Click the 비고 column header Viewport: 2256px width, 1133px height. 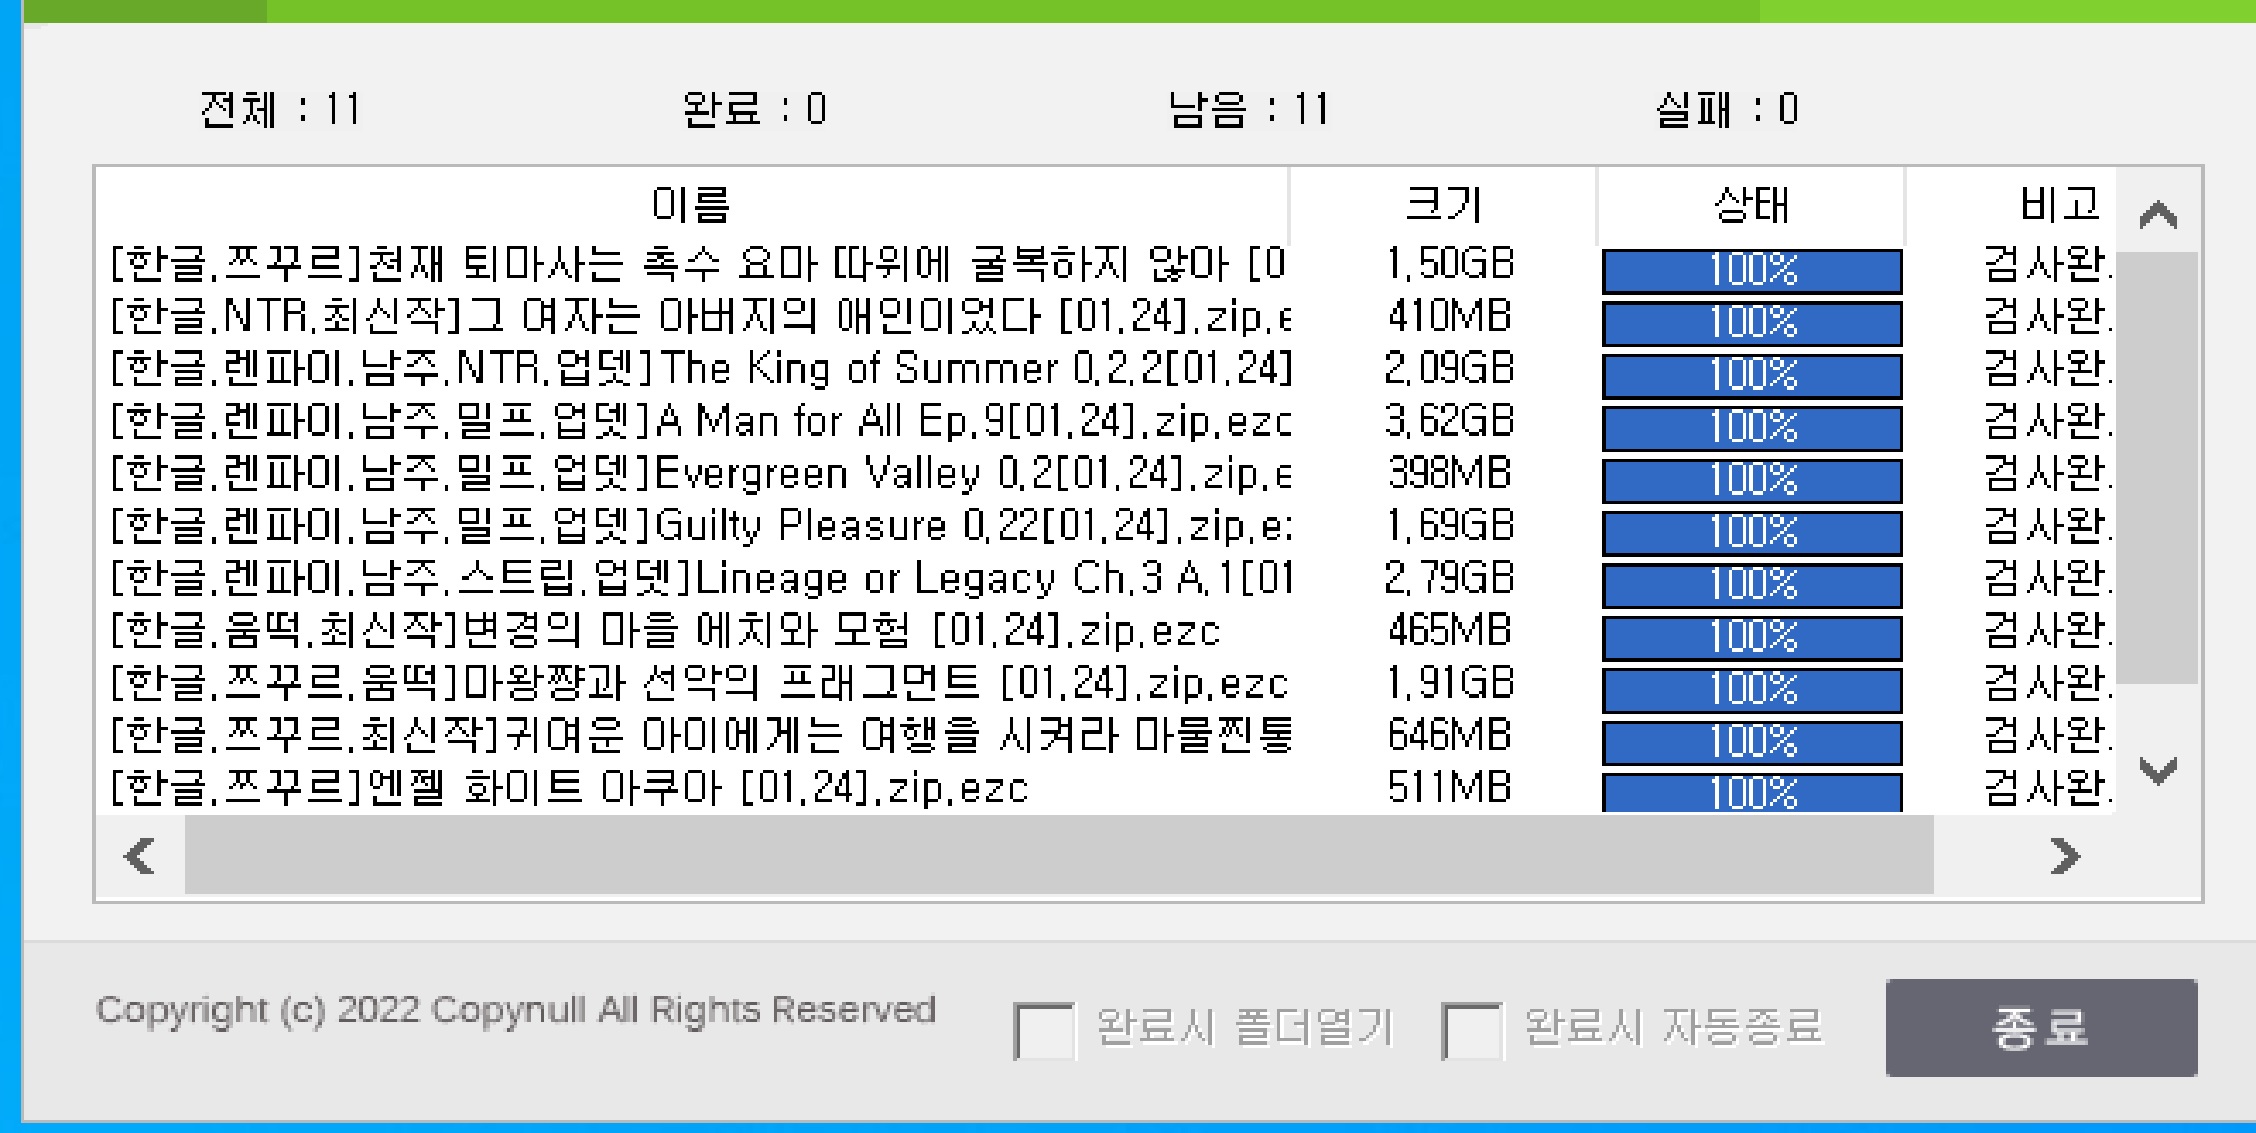(x=2058, y=205)
